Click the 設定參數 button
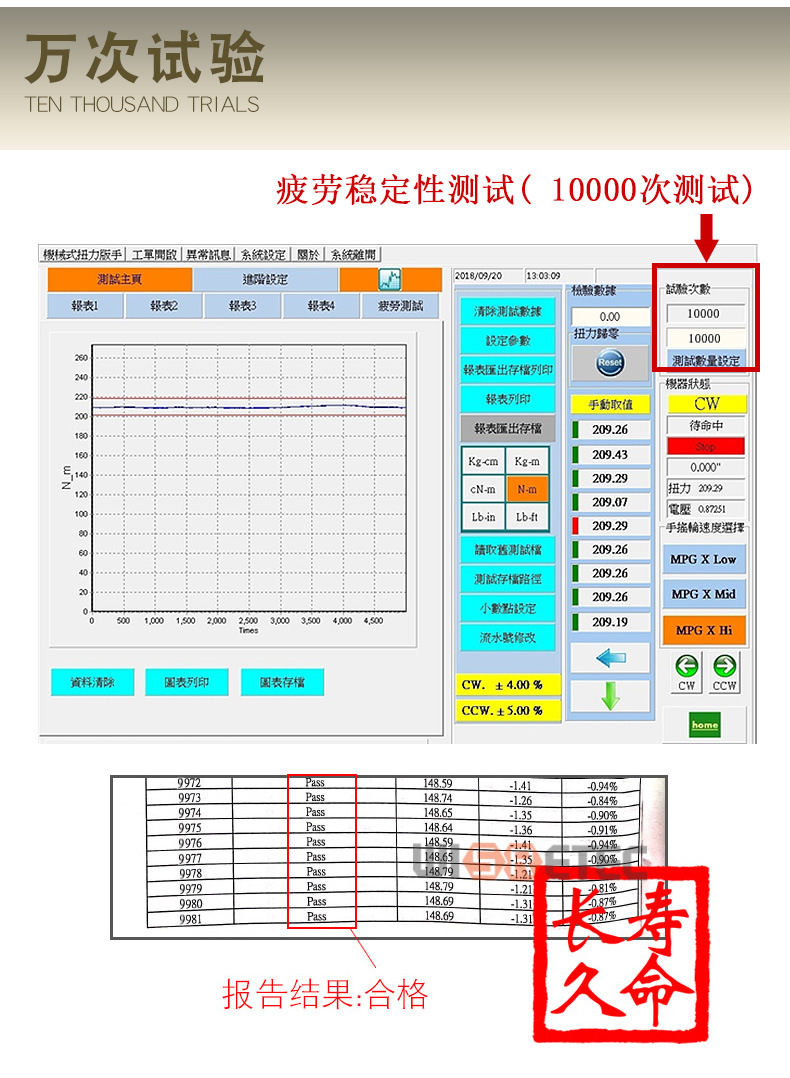 tap(507, 340)
